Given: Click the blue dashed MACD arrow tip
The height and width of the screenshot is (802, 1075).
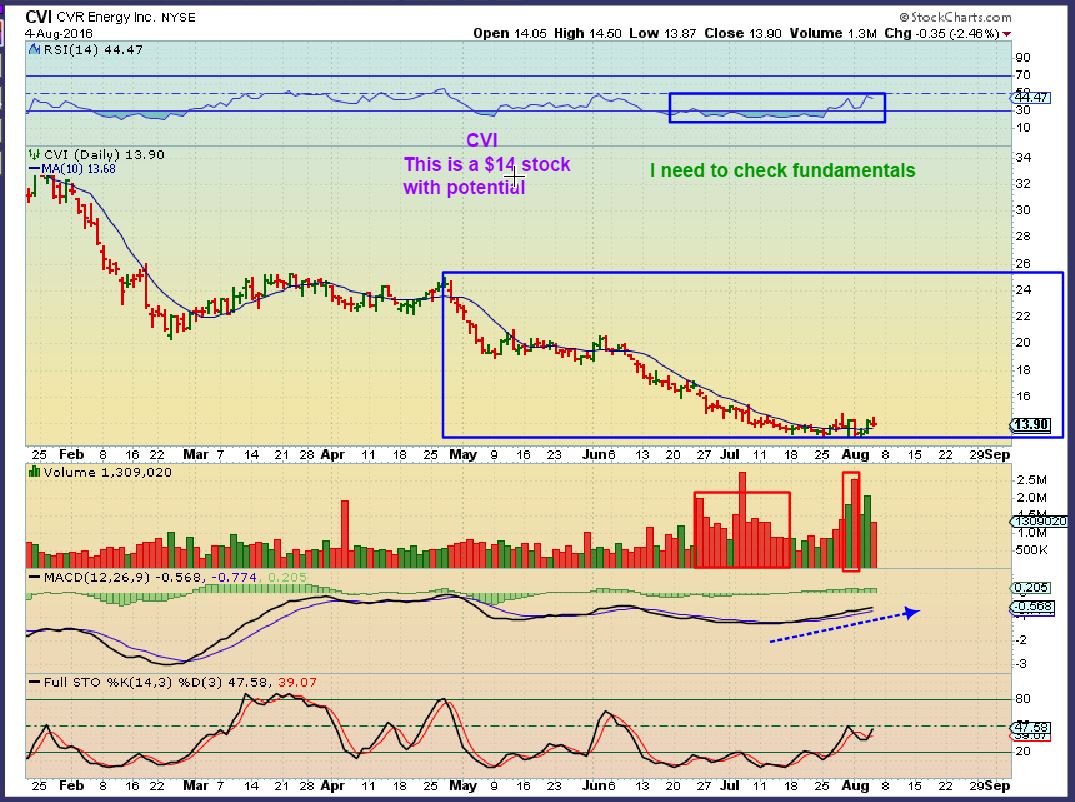Looking at the screenshot, I should click(x=912, y=611).
